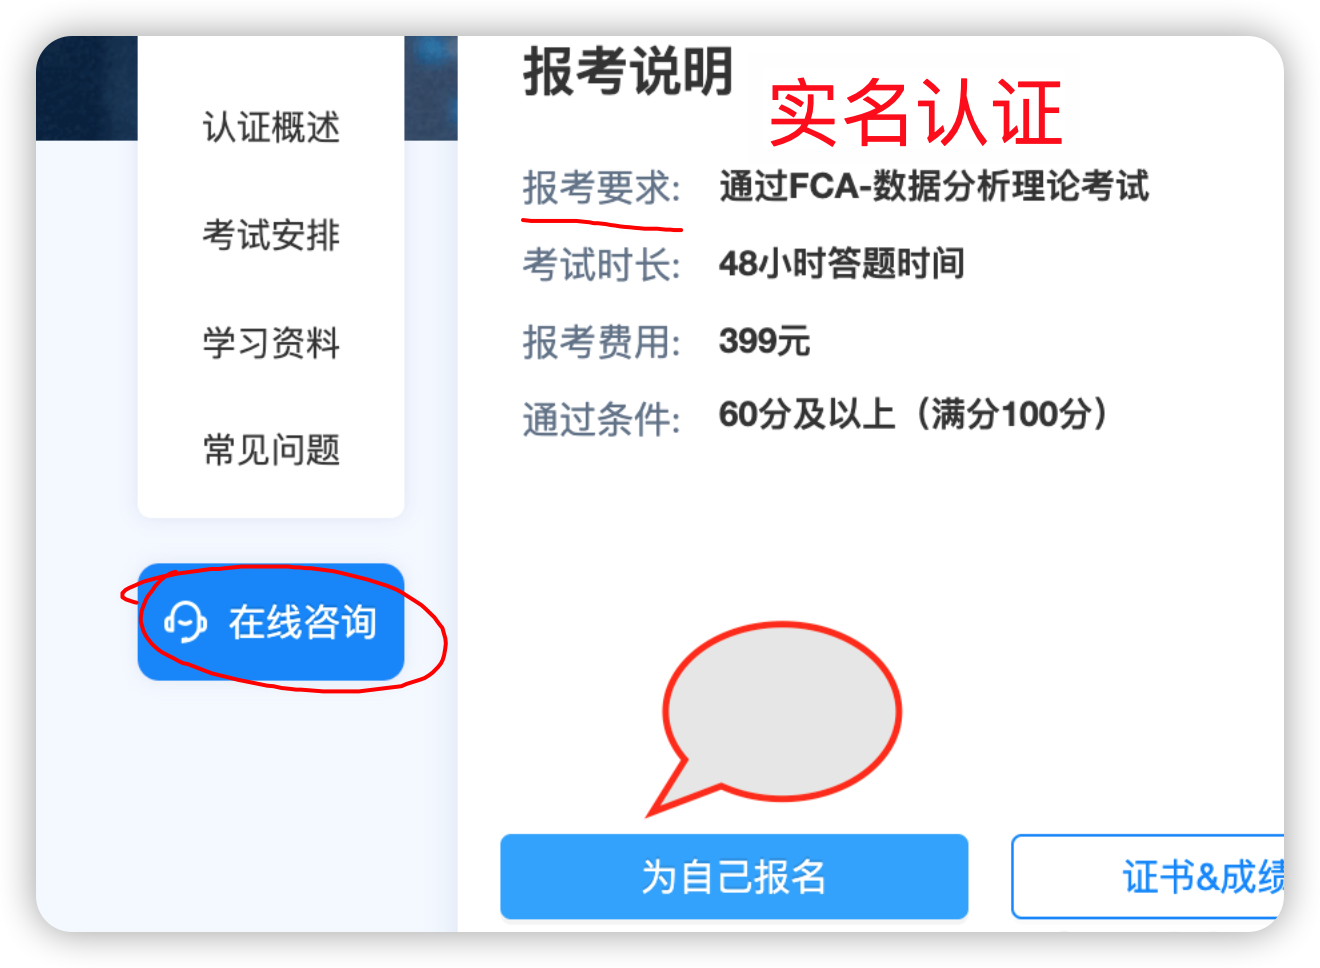Click the 在线咨询 button label

[x=302, y=622]
